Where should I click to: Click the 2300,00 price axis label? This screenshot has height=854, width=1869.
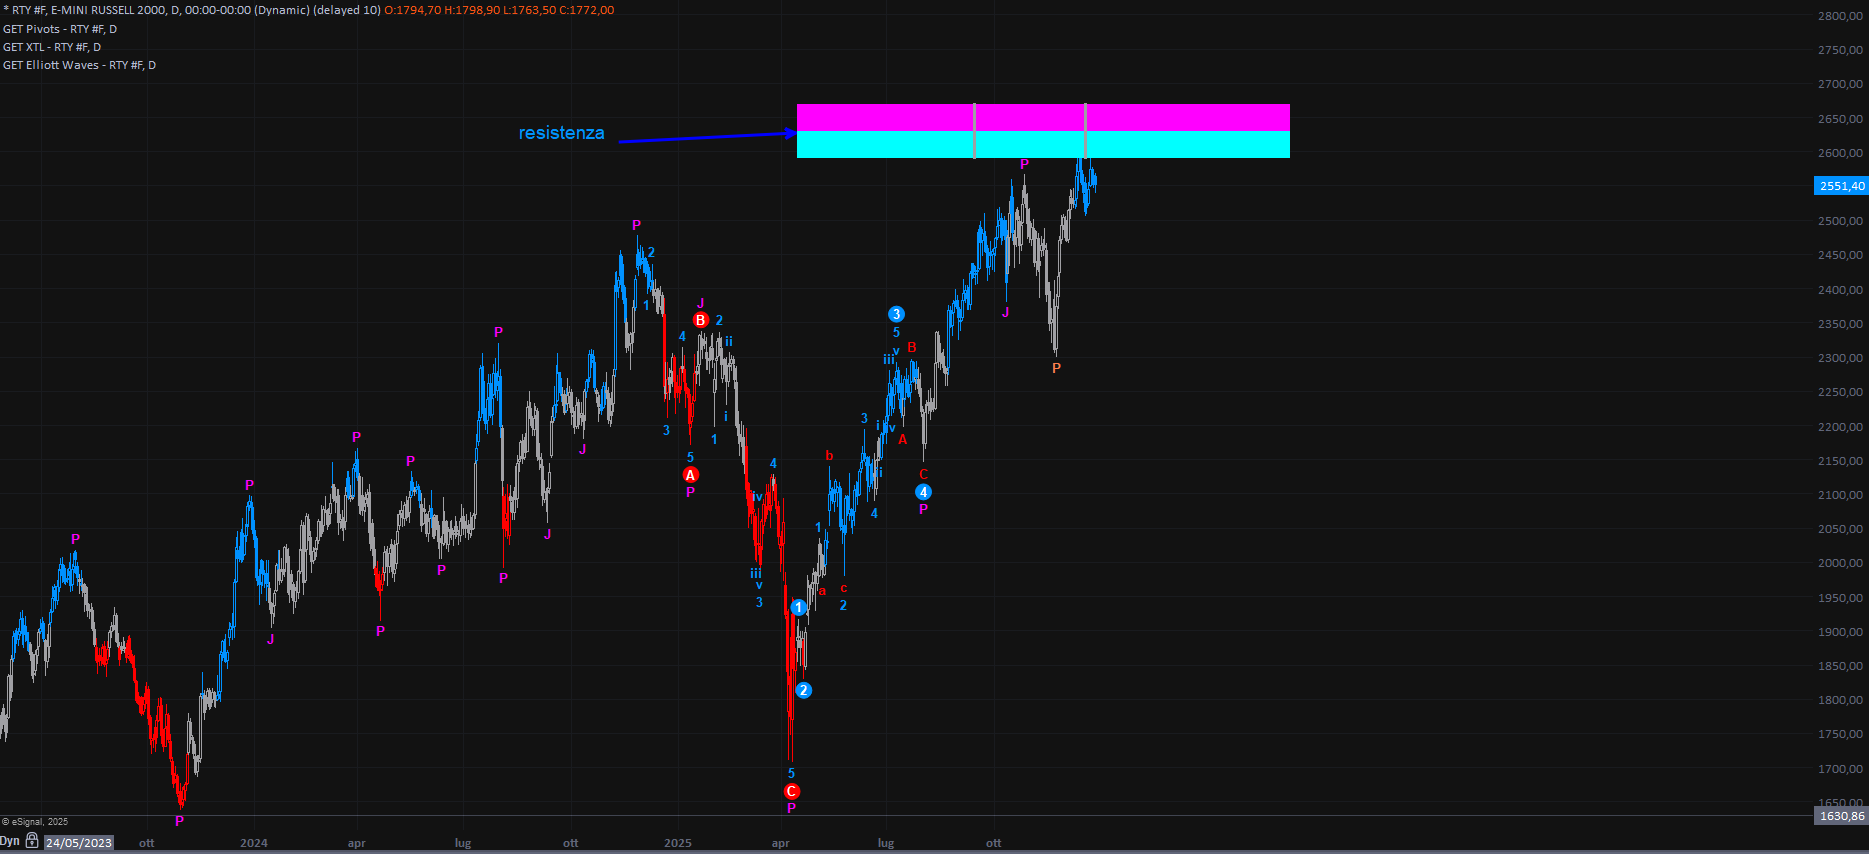tap(1840, 358)
